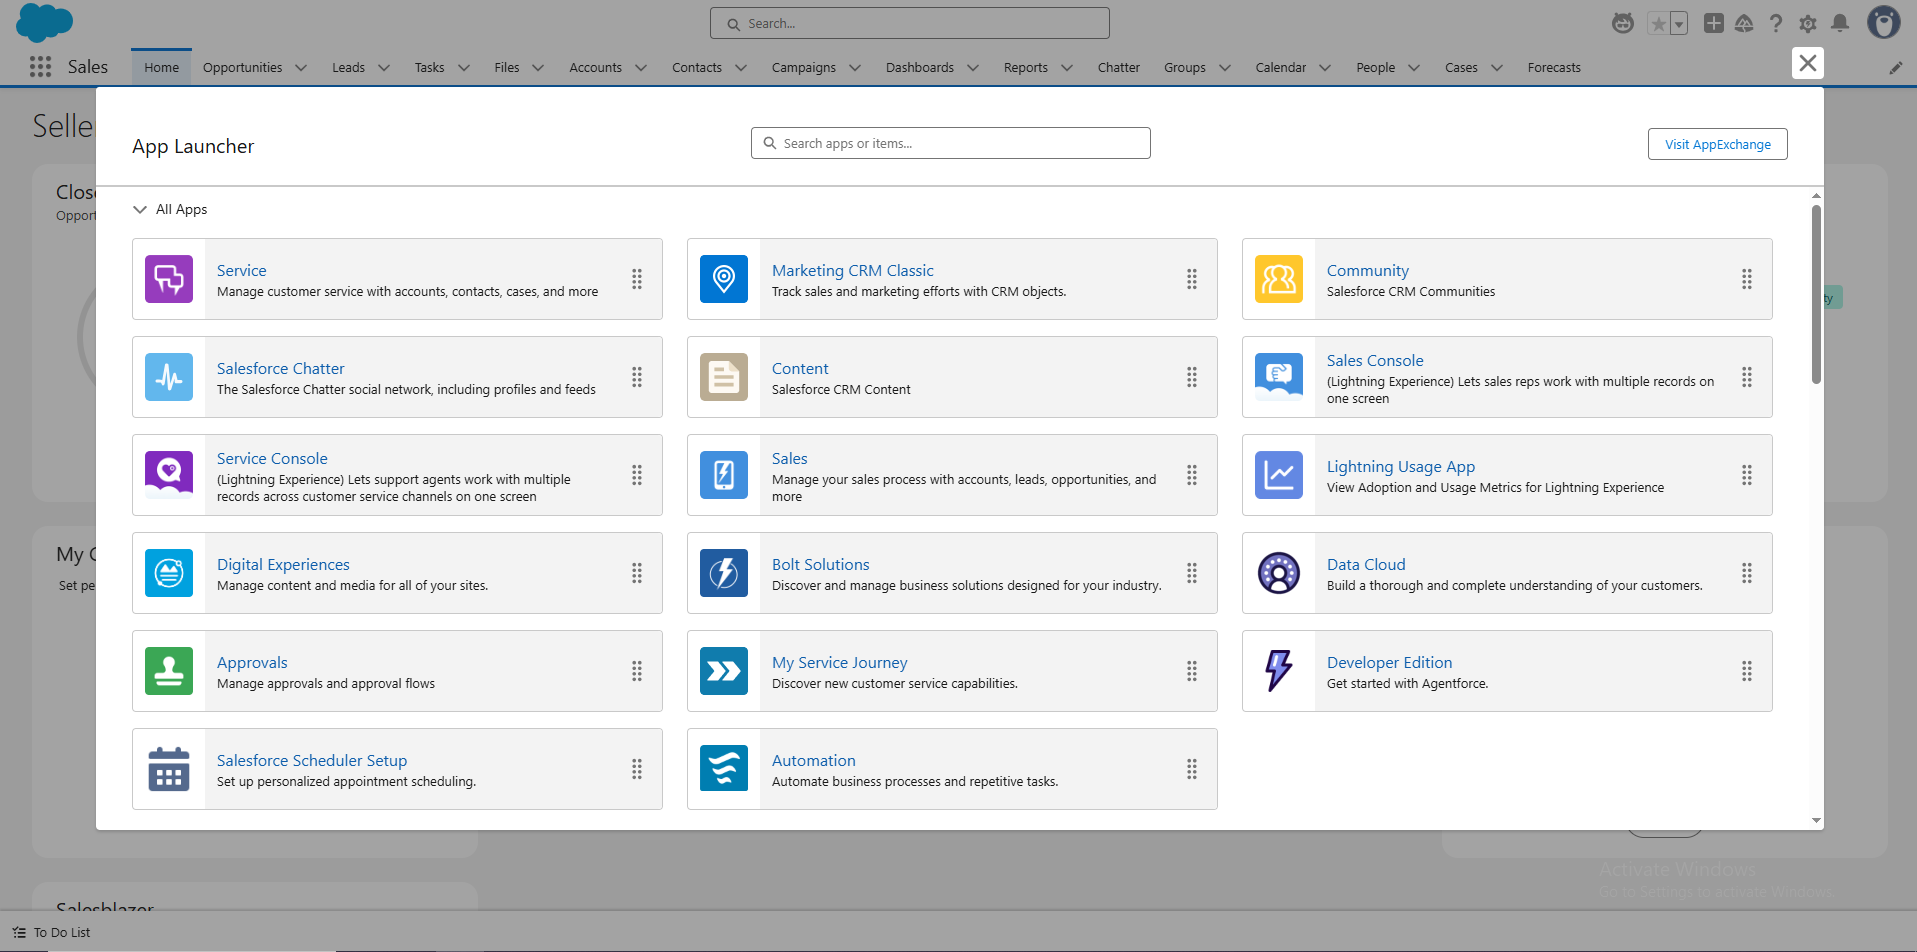
Task: Click the Visit AppExchange button
Action: pyautogui.click(x=1717, y=144)
